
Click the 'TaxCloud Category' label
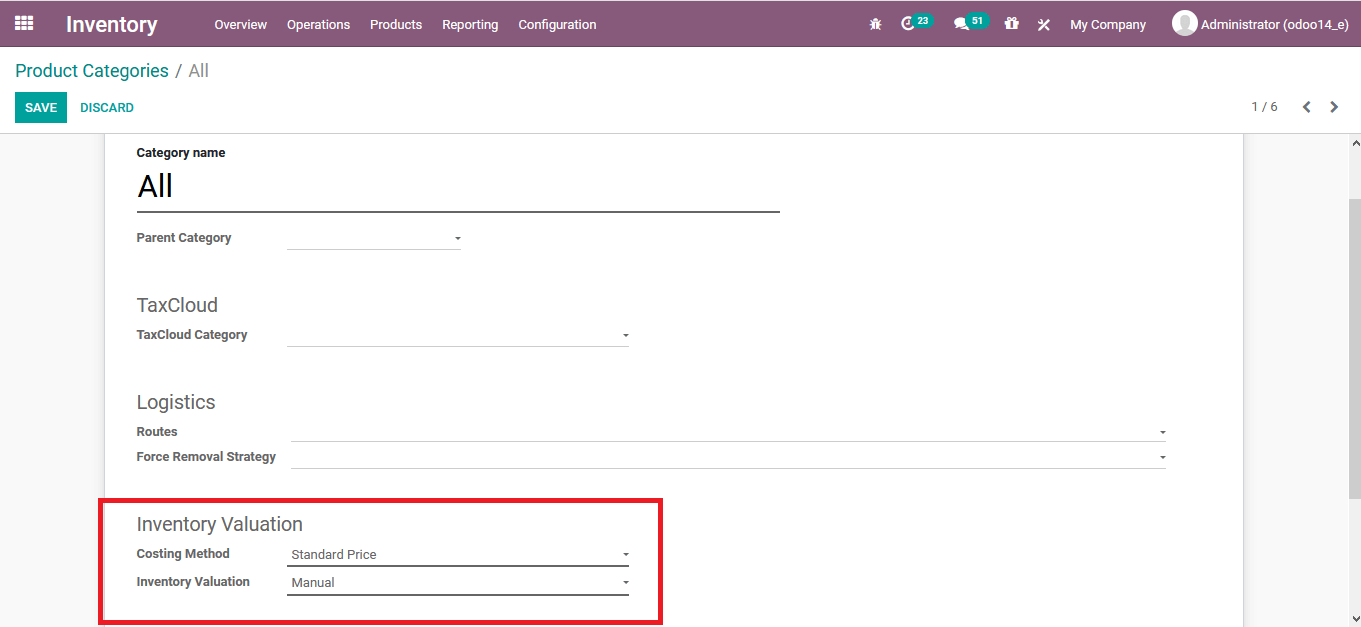(192, 335)
